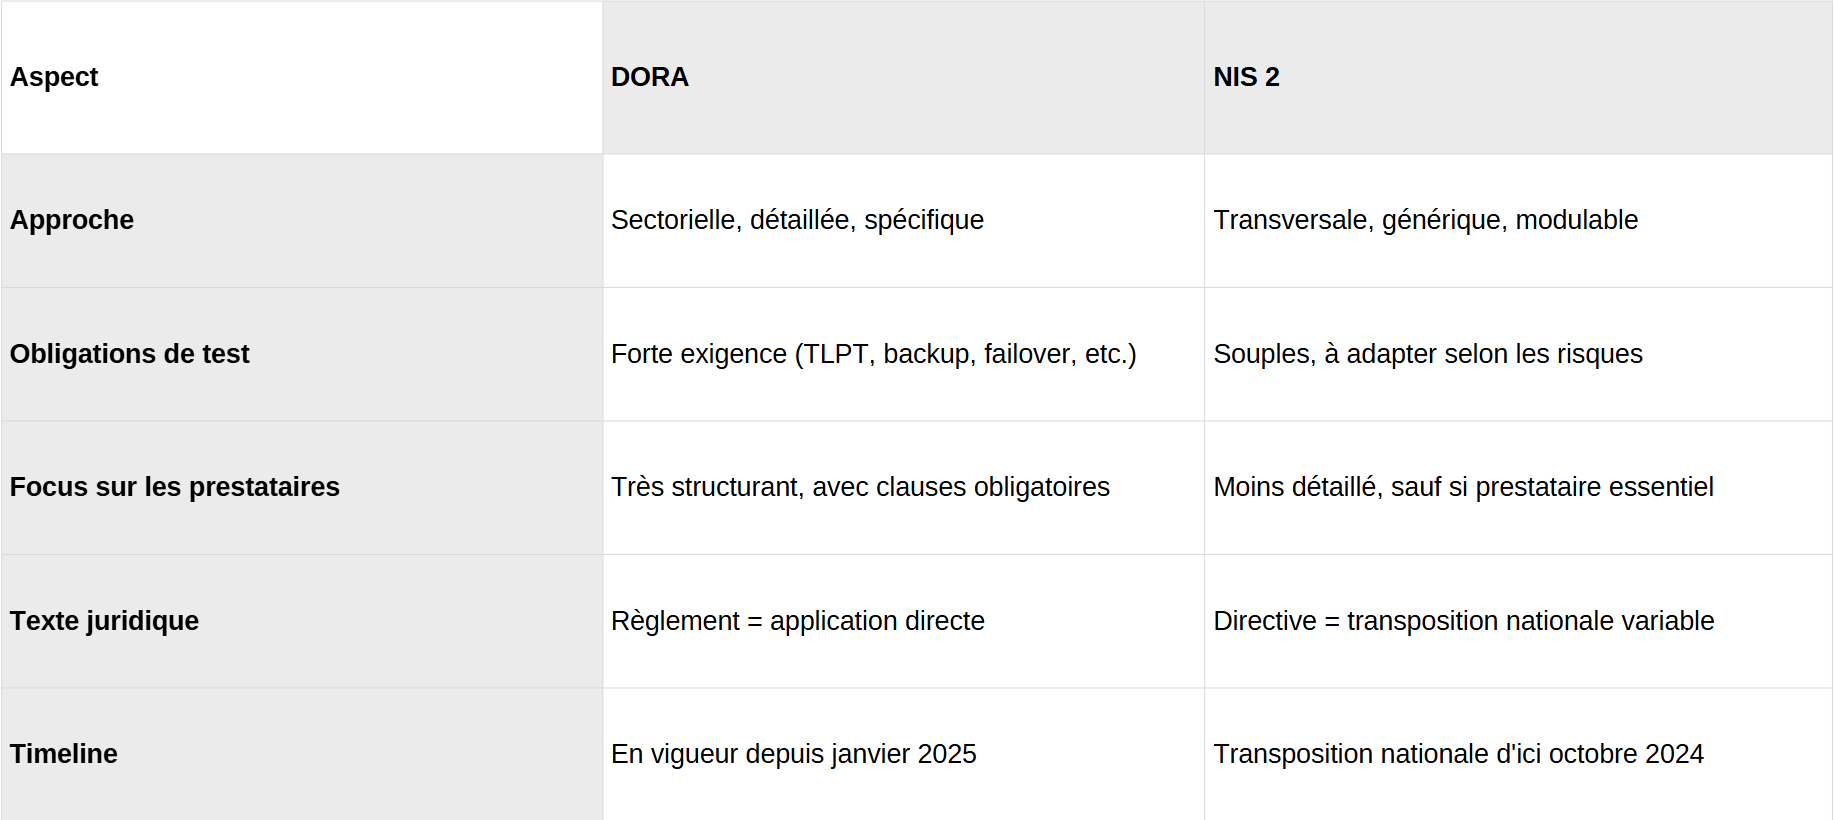Click 'Transposition nationale d'ici octobre 2024' cell
Screen dimensions: 1834x820
point(1458,754)
